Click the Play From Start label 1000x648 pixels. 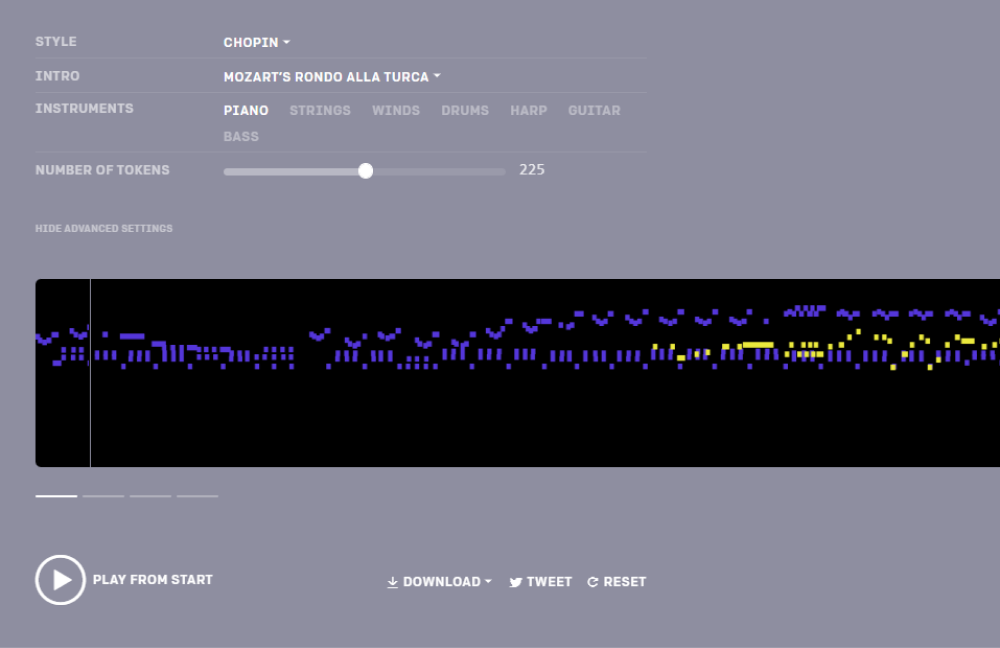(152, 580)
